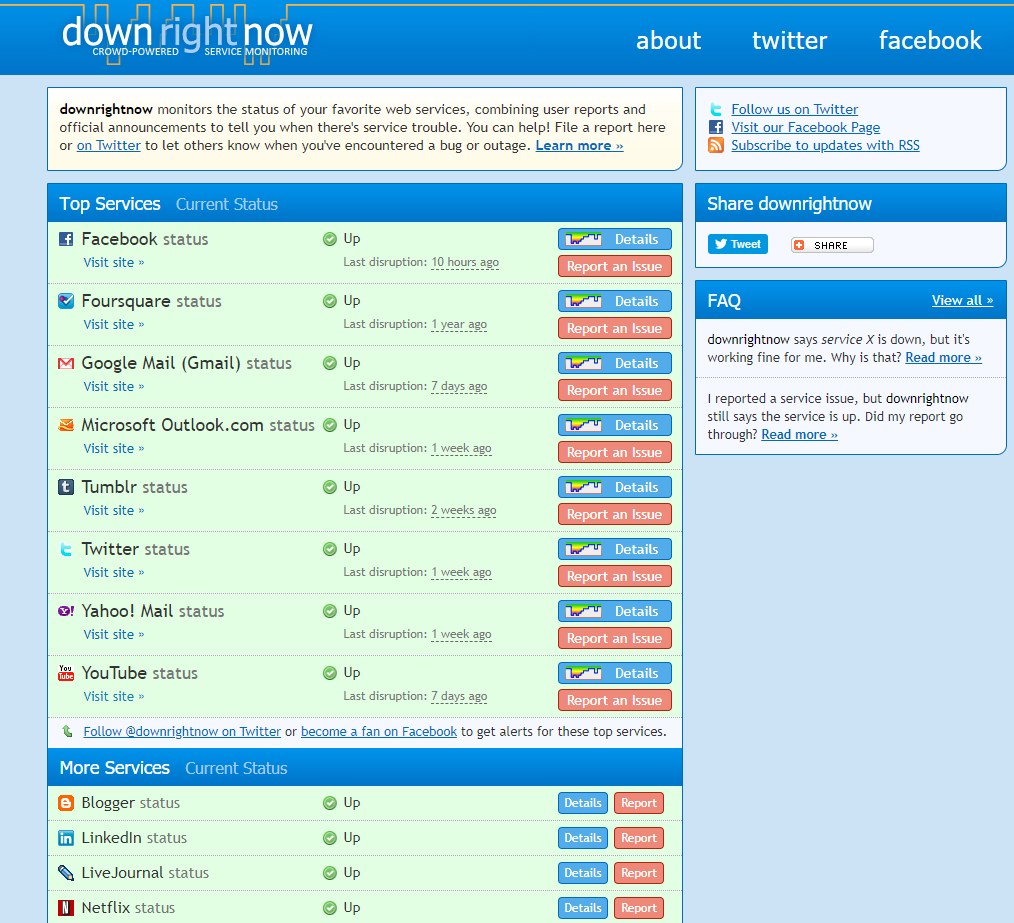
Task: Click Facebook icon beside Visit our Facebook Page
Action: (715, 127)
